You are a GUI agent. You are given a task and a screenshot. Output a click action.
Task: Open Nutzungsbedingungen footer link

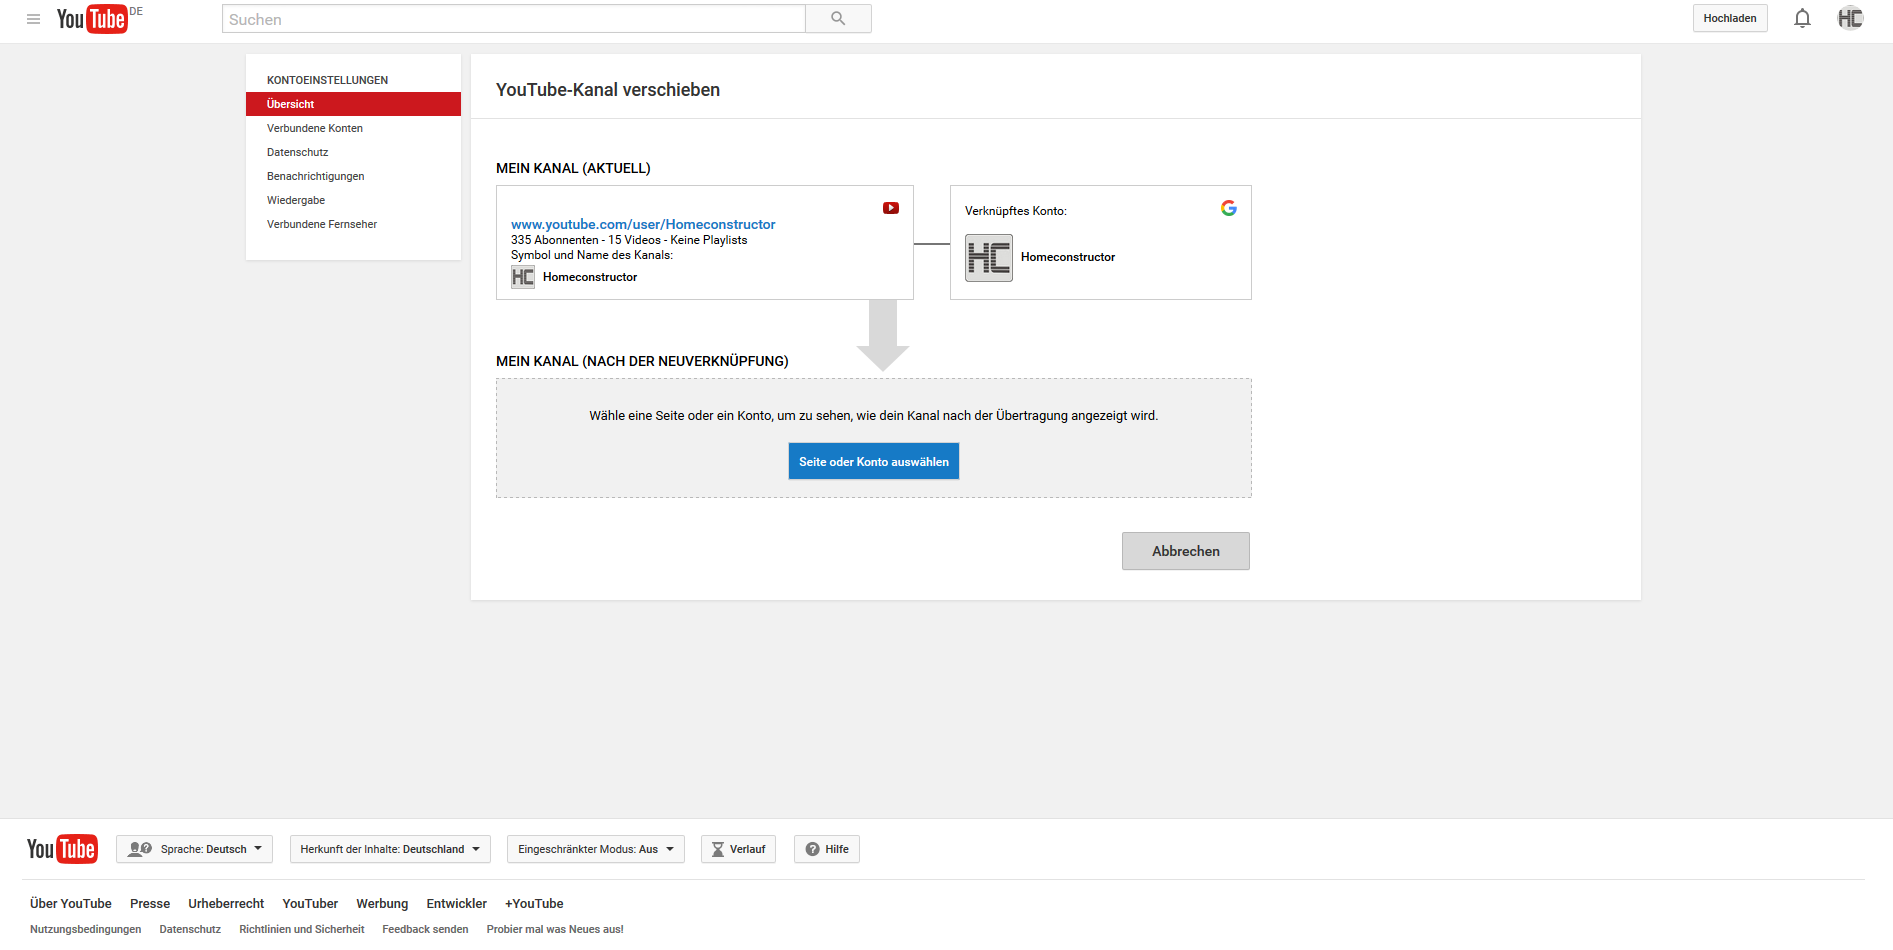(x=86, y=929)
